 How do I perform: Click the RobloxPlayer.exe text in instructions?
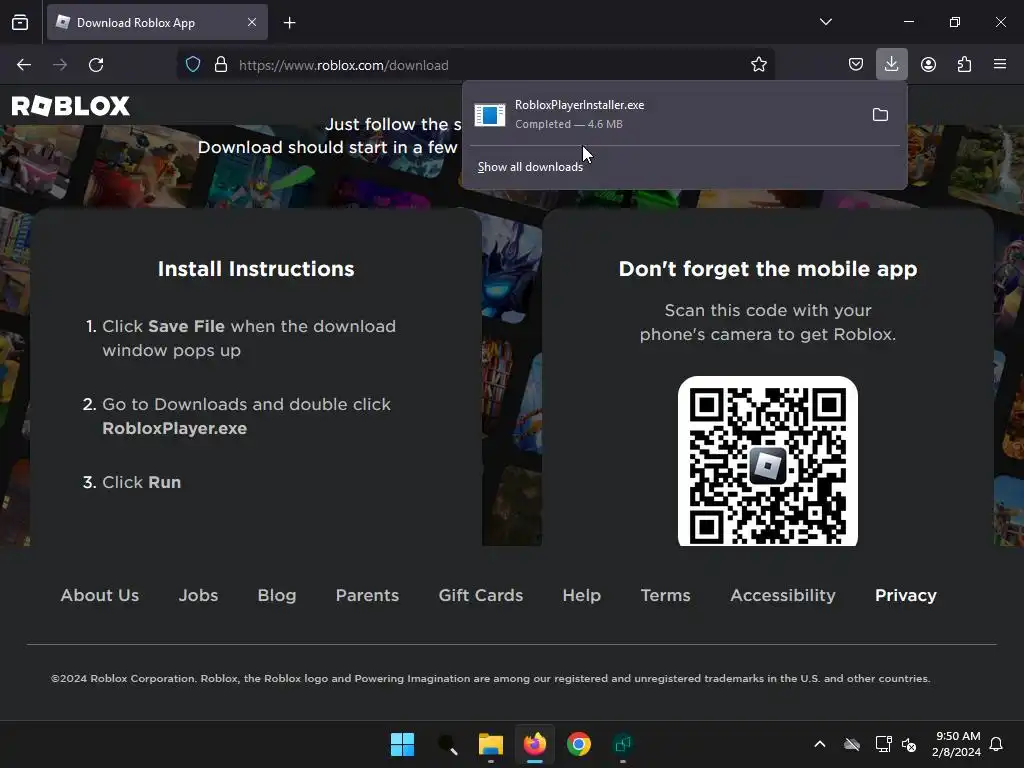point(175,428)
